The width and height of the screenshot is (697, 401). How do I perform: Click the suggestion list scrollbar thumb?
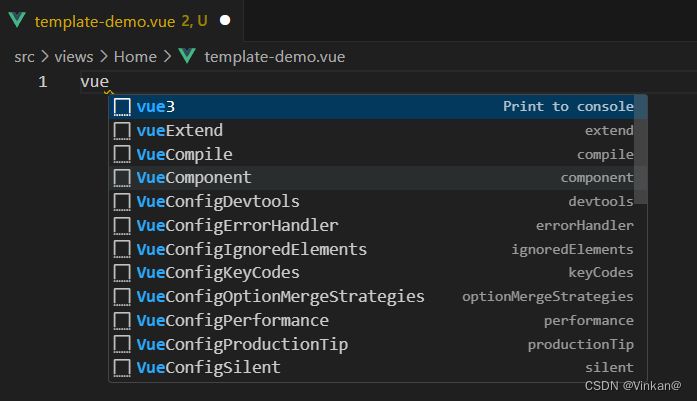coord(641,149)
